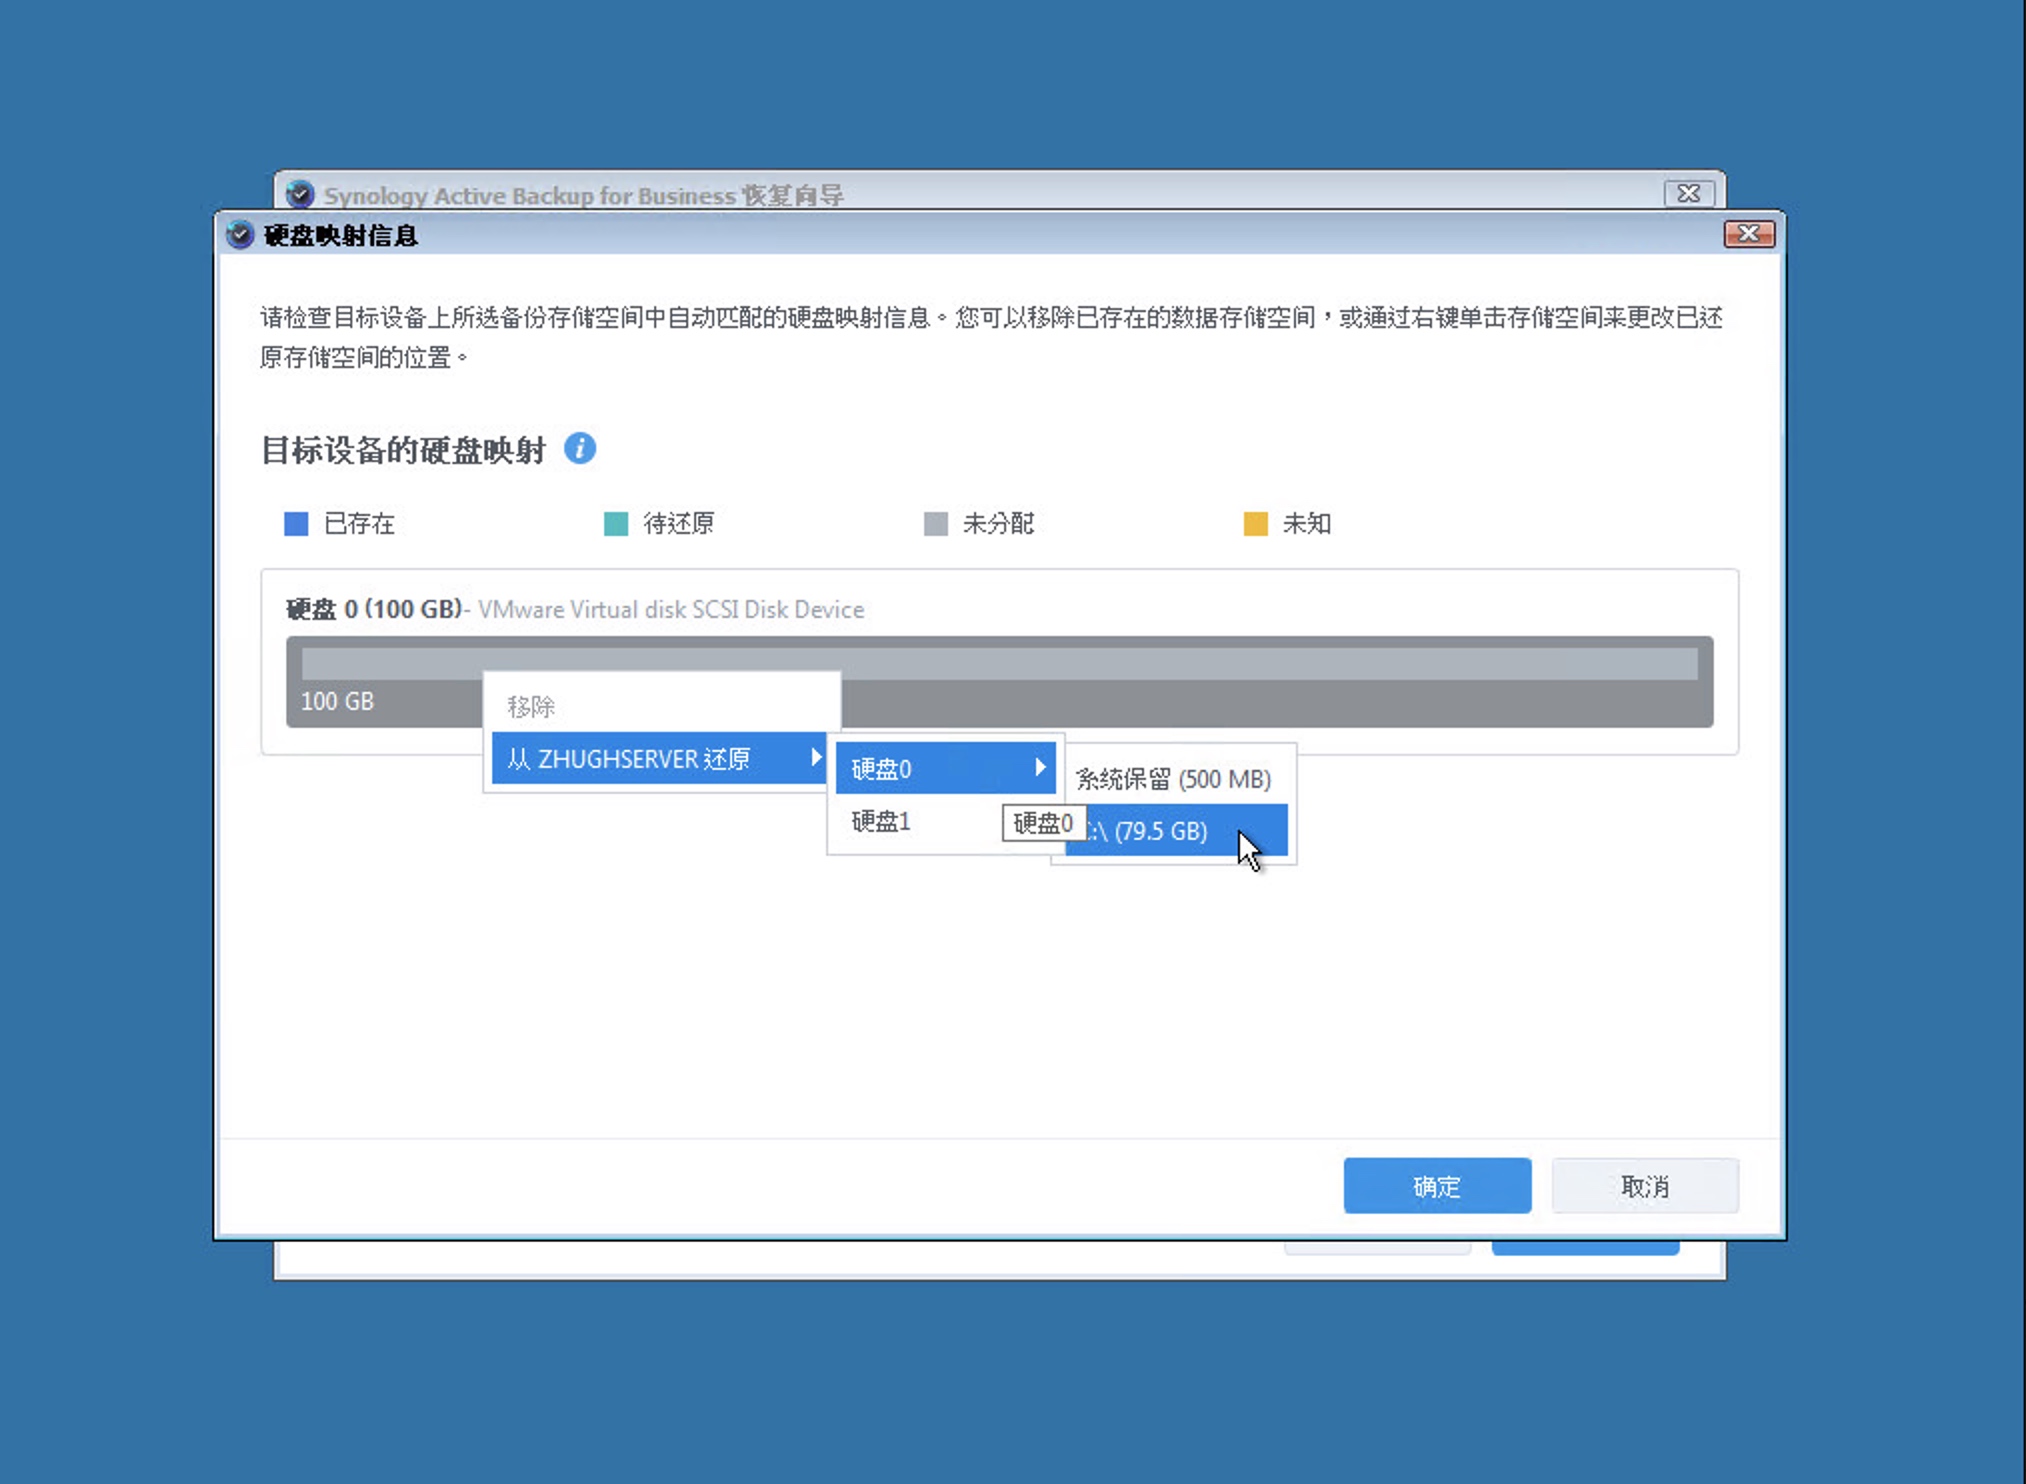Choose 硬盘0 in the restore submenu

point(945,768)
